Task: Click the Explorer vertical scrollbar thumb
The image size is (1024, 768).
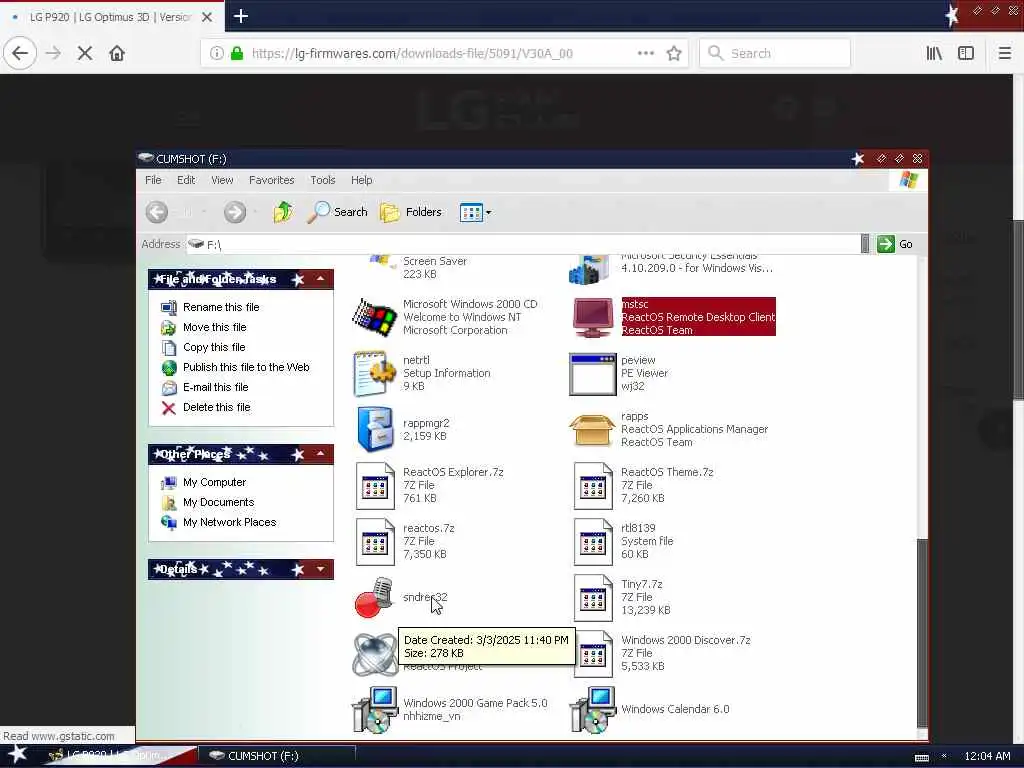Action: [x=921, y=632]
